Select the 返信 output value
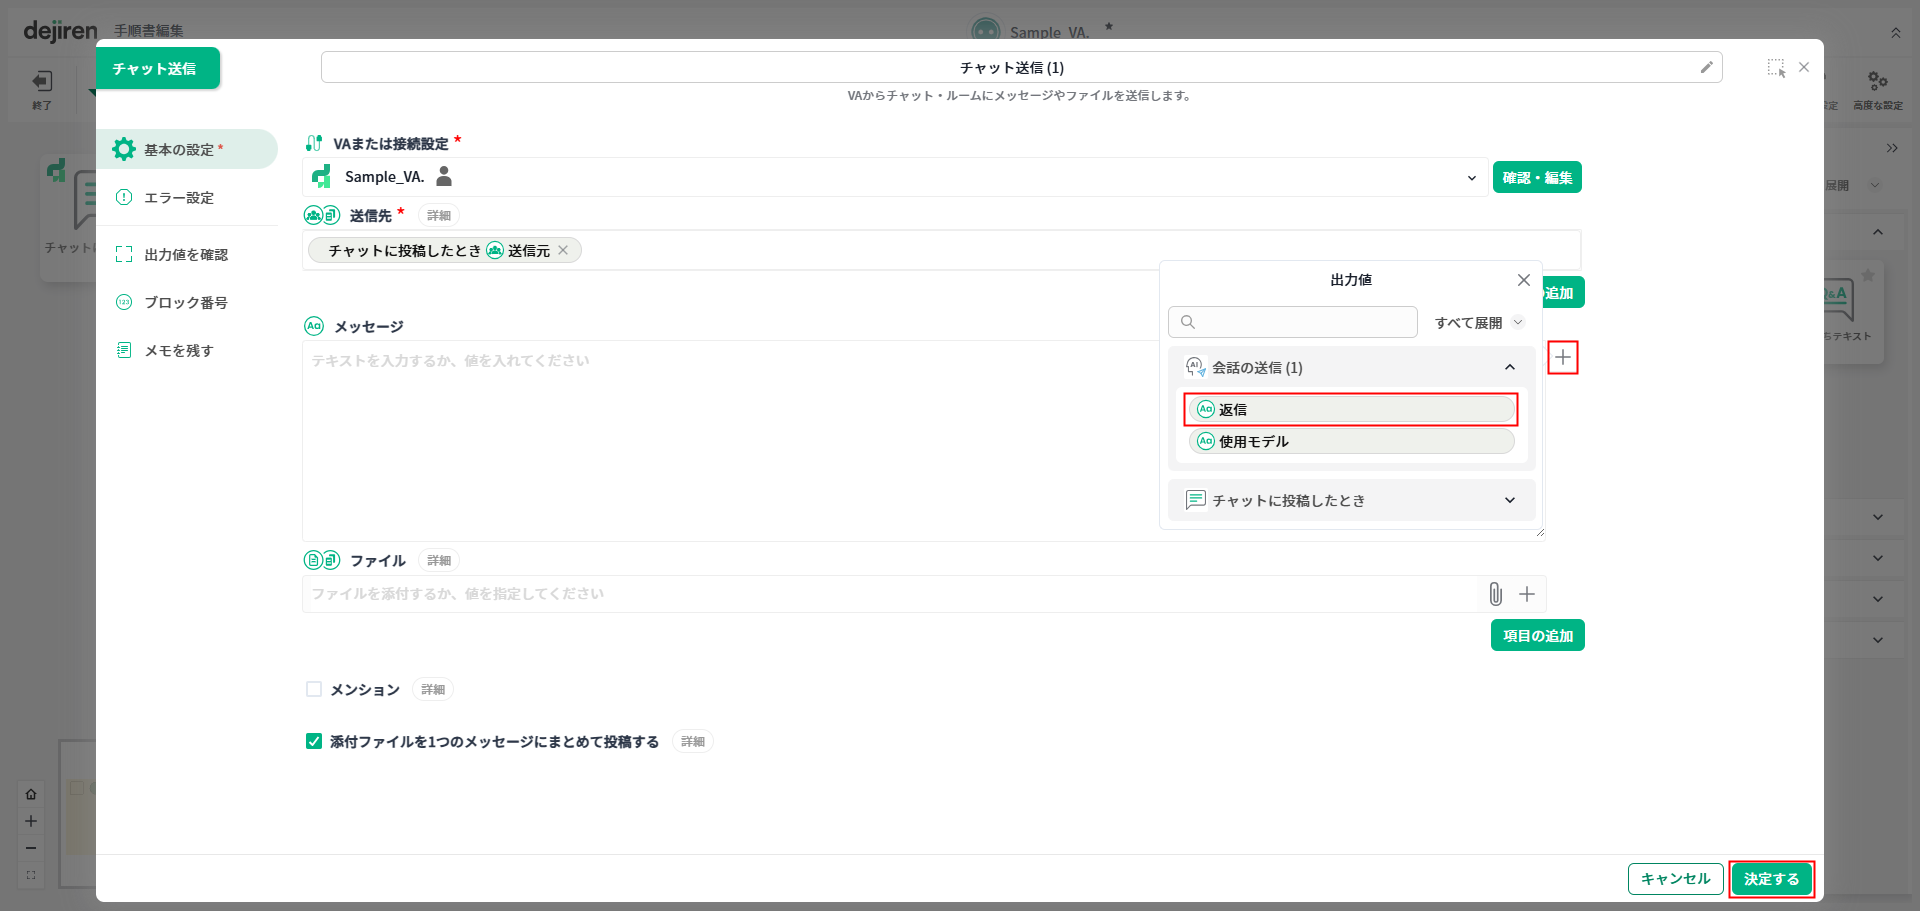 (x=1350, y=409)
